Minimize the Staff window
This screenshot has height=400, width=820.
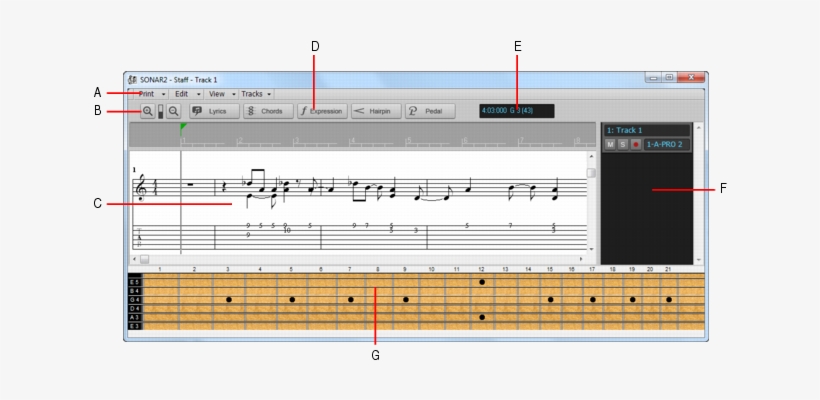pyautogui.click(x=653, y=77)
